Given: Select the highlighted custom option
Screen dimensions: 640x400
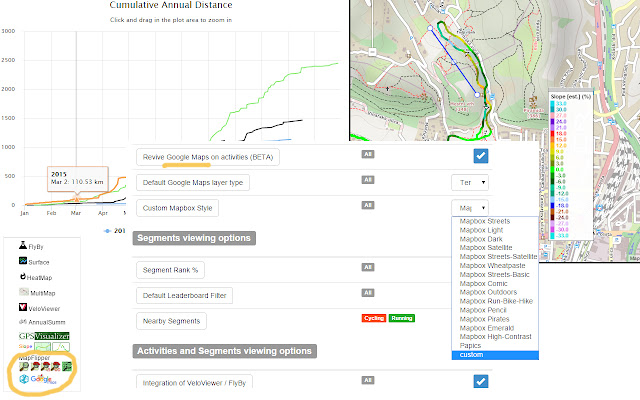Looking at the screenshot, I should click(470, 355).
